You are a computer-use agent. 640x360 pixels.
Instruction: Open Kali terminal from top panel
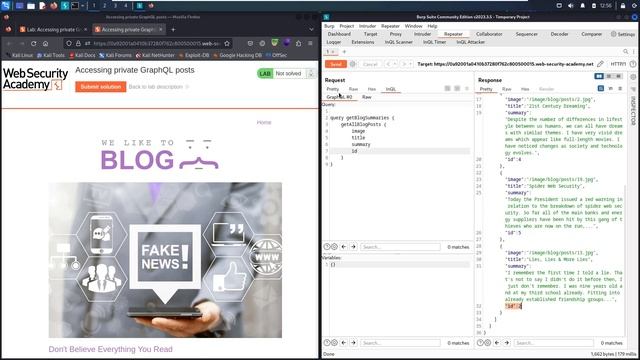(x=75, y=6)
